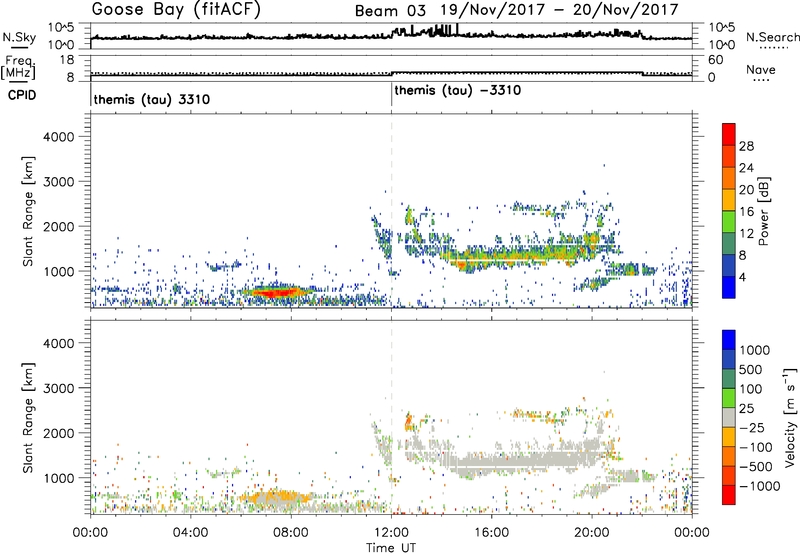Click the 'themis (tau) 3310' CPID text
The width and height of the screenshot is (800, 554).
(152, 99)
